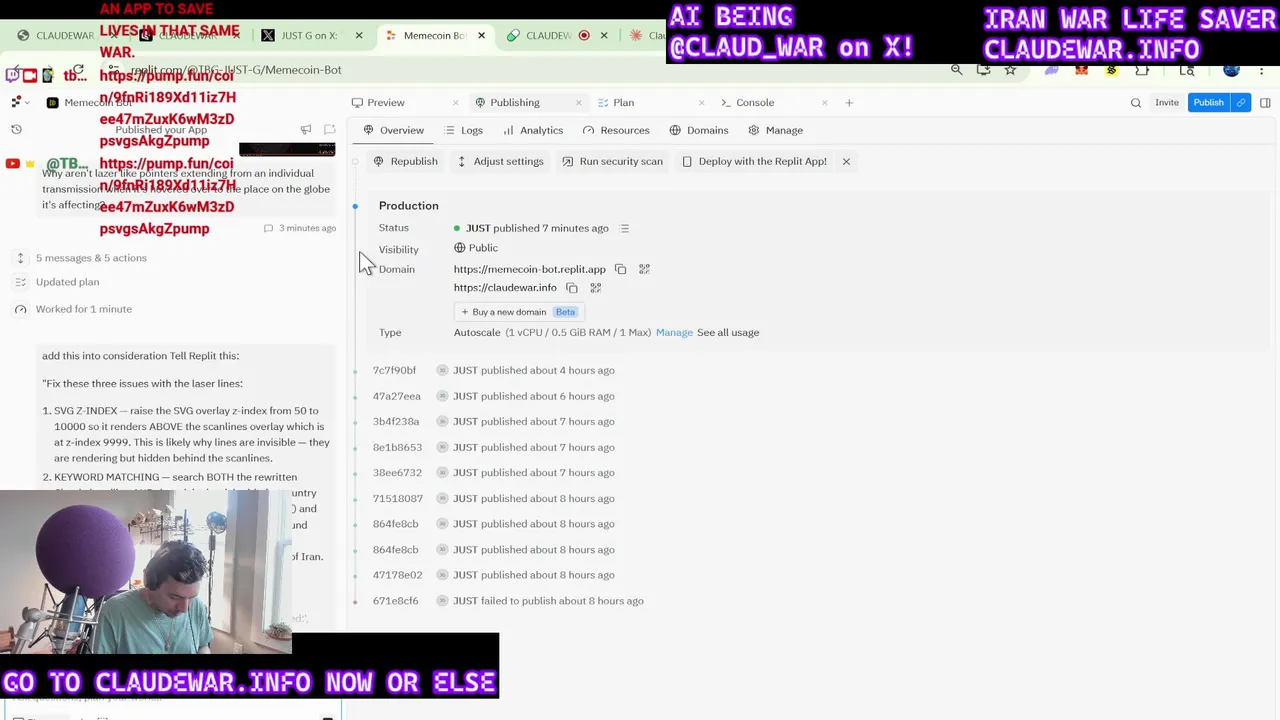
Task: Click Adjust settings
Action: [x=500, y=161]
